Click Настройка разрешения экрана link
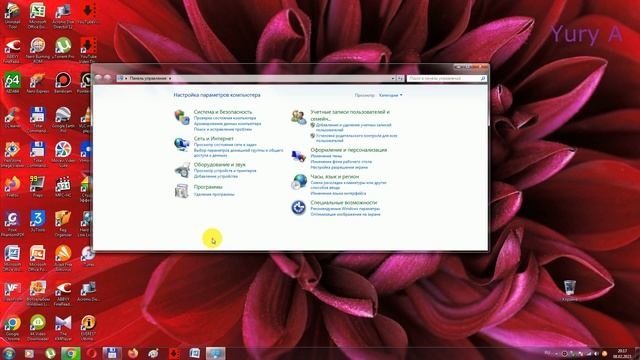The image size is (640, 360). point(339,167)
